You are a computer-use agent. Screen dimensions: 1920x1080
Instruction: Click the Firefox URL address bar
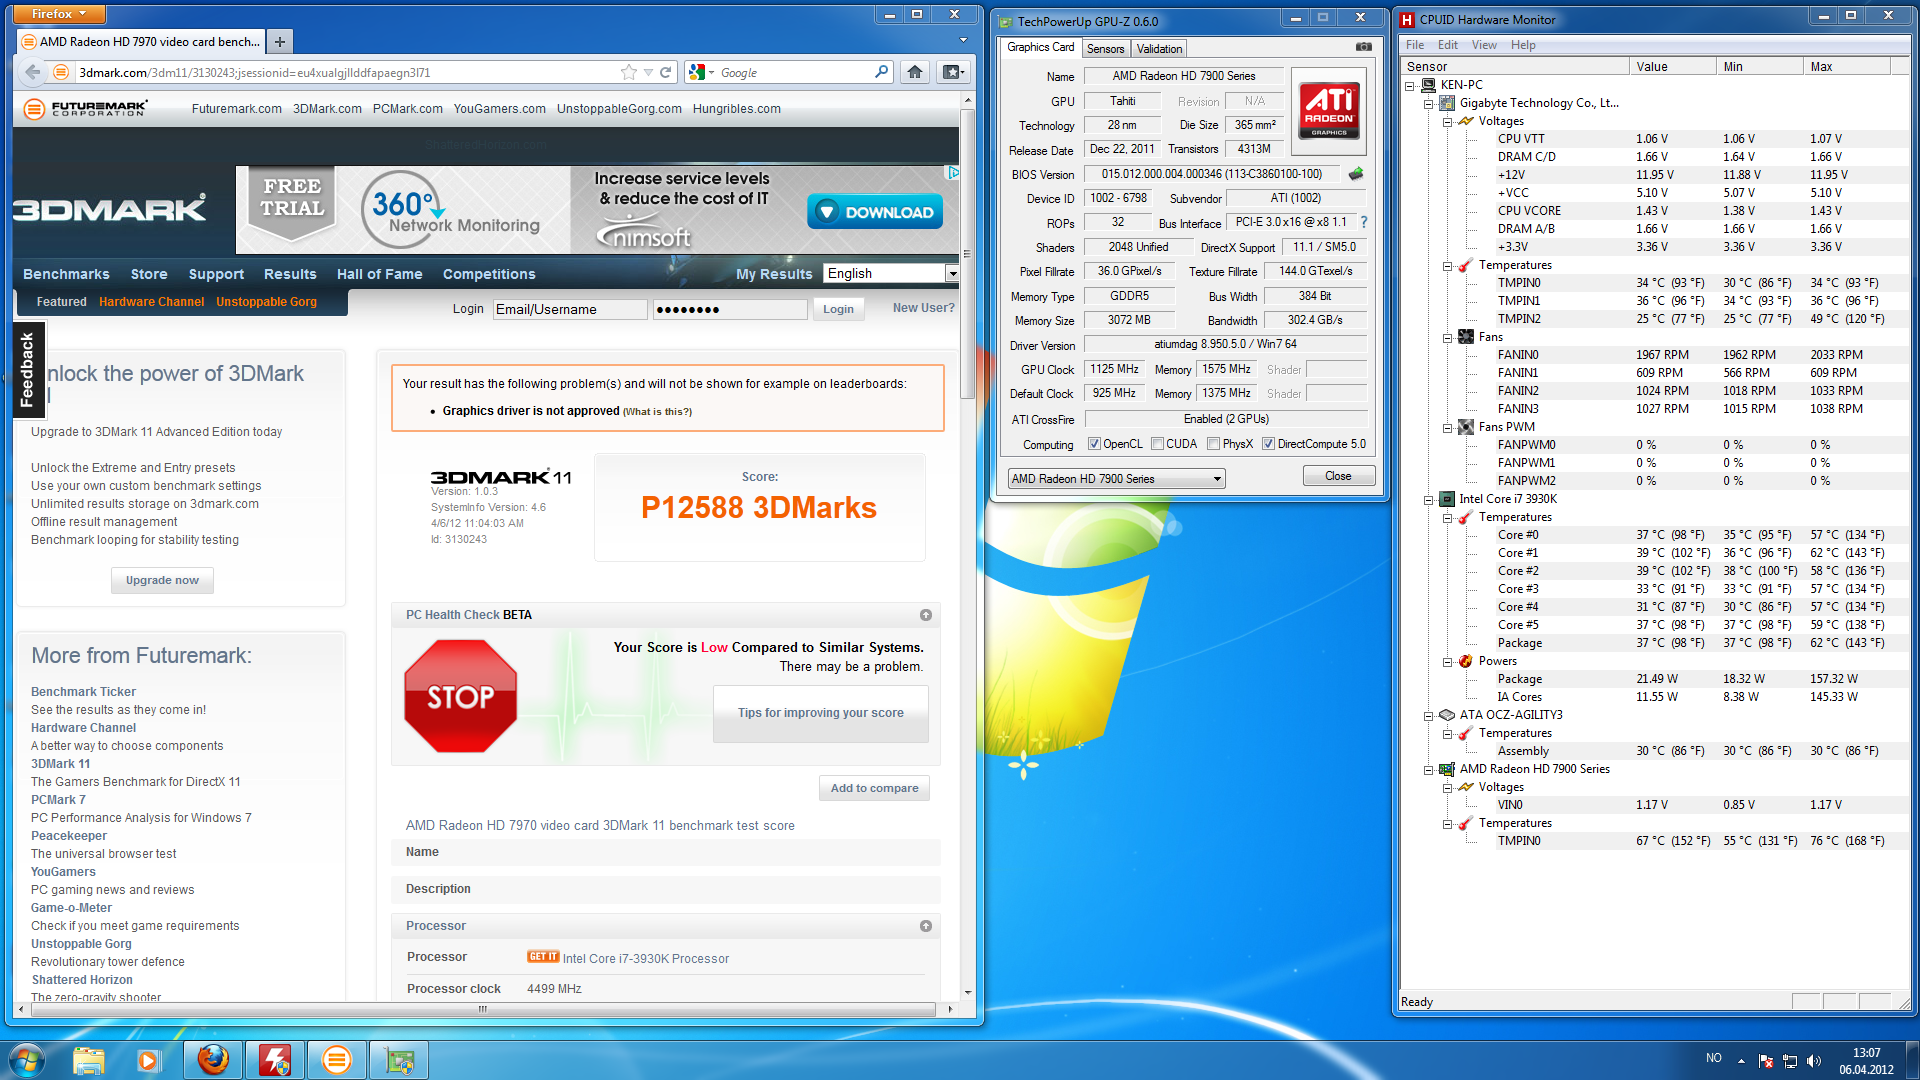click(345, 72)
